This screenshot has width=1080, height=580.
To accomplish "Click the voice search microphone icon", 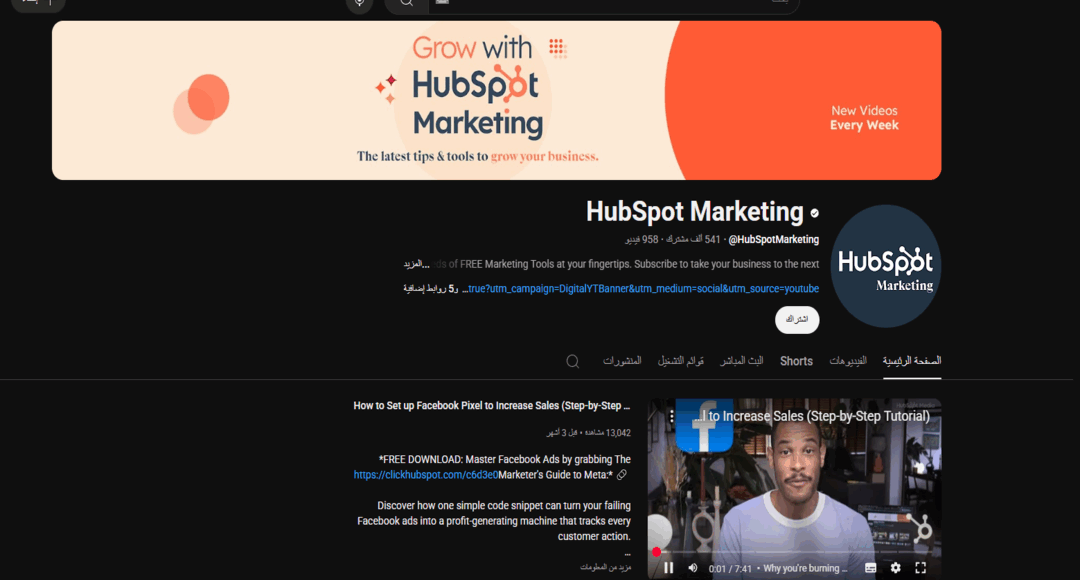I will [359, 5].
